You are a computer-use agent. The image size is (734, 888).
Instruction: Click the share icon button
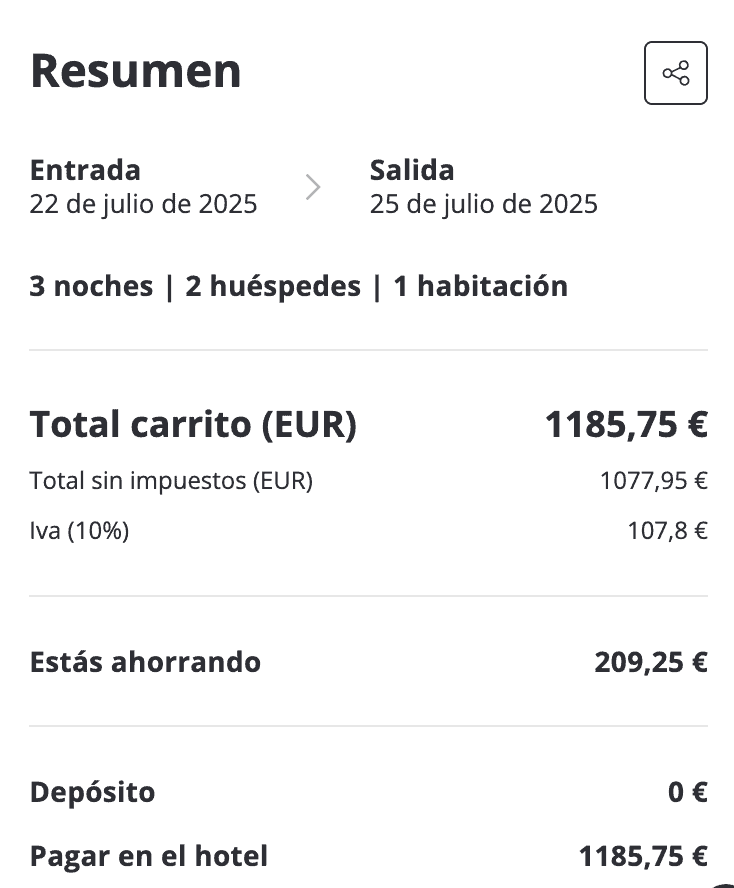pos(675,73)
